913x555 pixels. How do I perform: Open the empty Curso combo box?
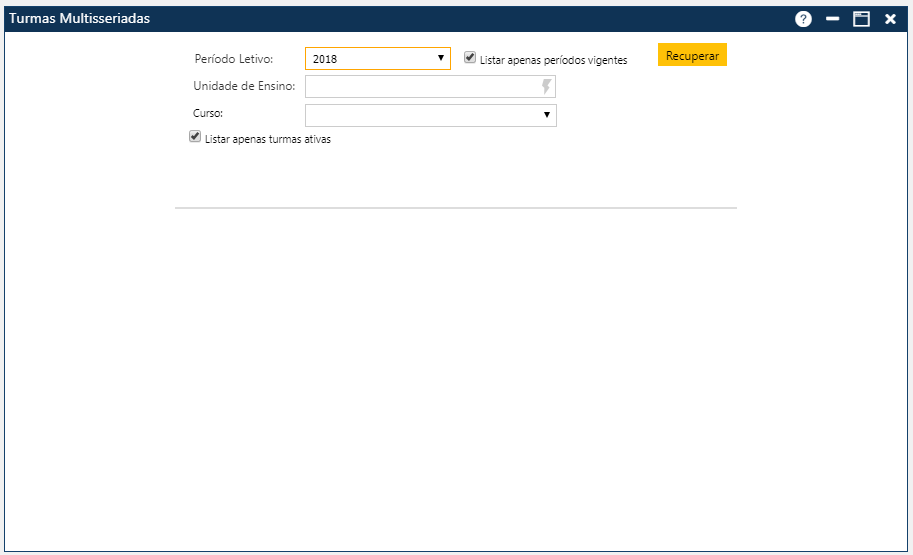point(422,116)
